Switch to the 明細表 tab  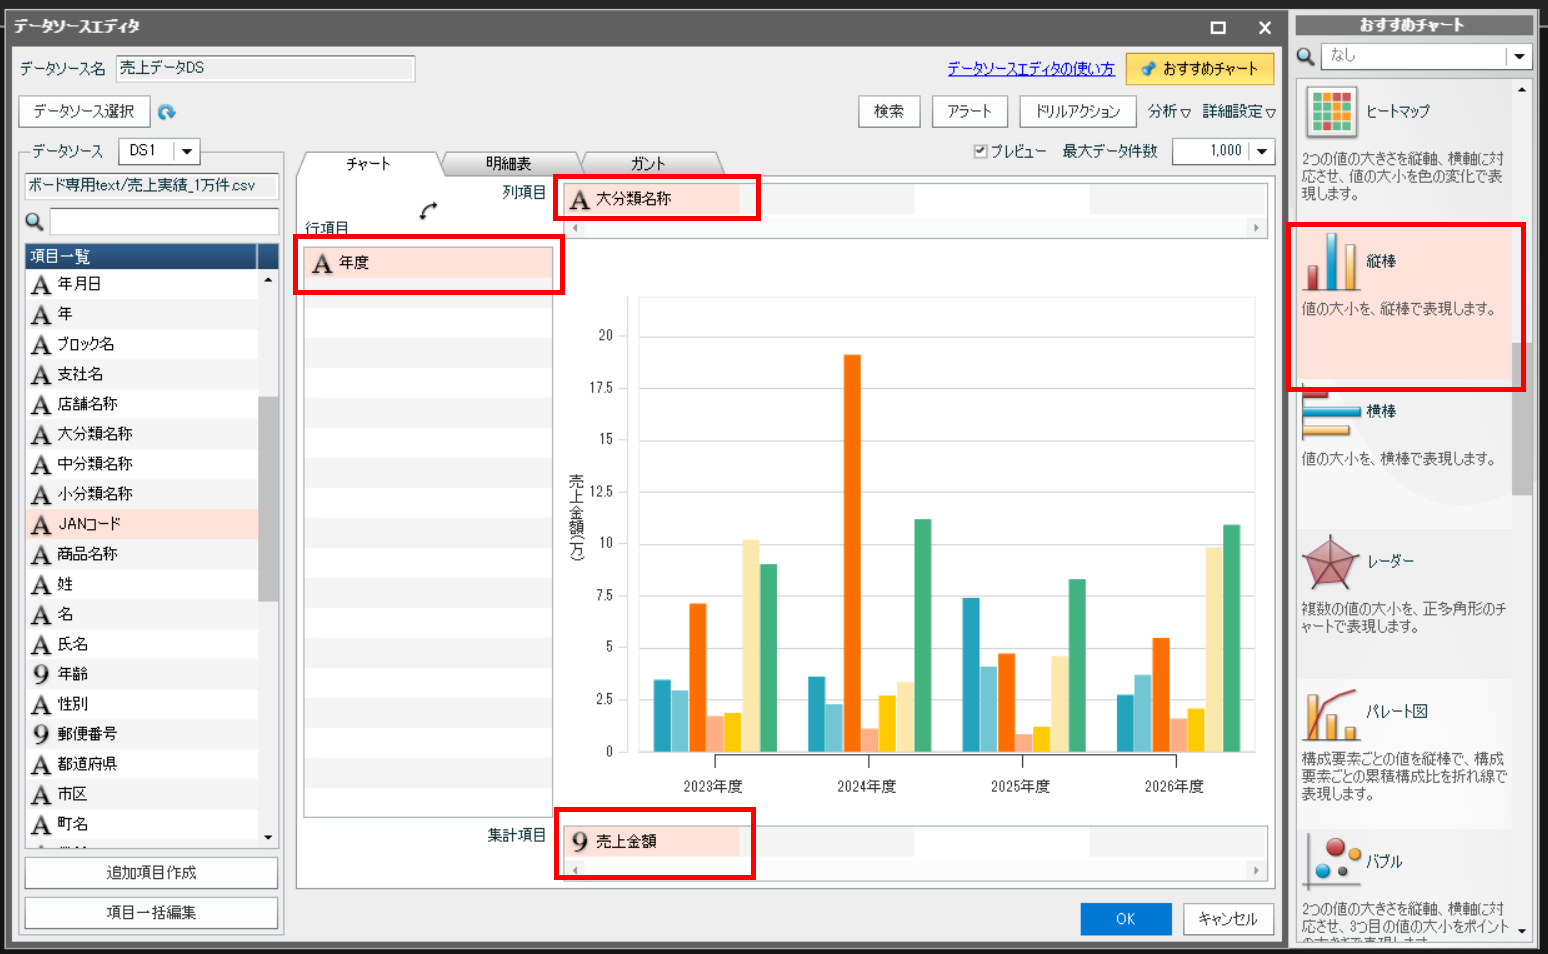[x=508, y=163]
